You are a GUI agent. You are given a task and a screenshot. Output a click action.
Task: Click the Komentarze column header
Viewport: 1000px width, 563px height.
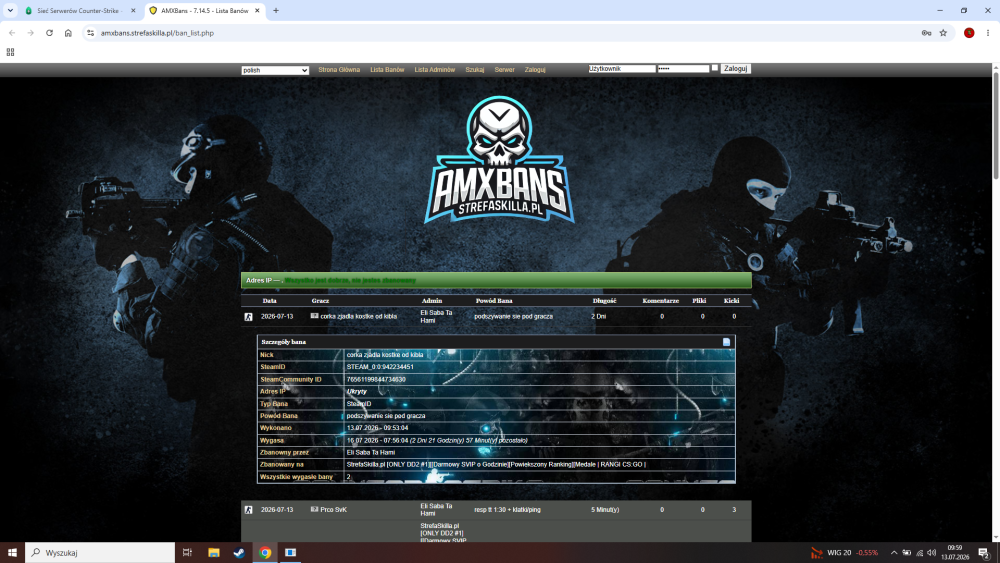(661, 301)
